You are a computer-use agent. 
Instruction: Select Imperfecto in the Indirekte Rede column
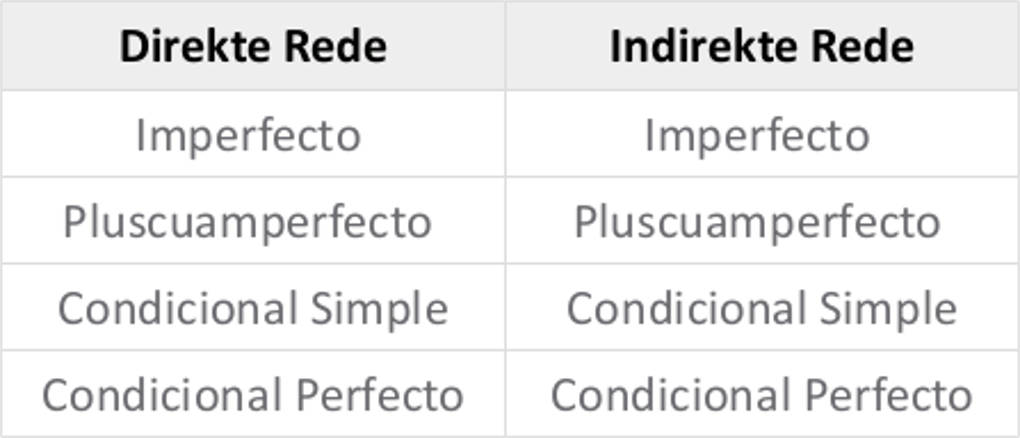[x=757, y=135]
